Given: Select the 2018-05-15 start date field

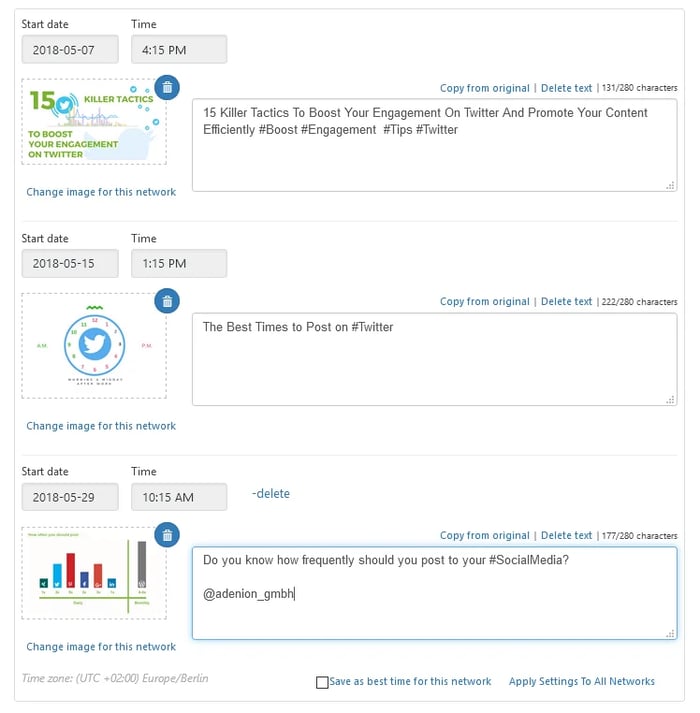Looking at the screenshot, I should click(70, 264).
